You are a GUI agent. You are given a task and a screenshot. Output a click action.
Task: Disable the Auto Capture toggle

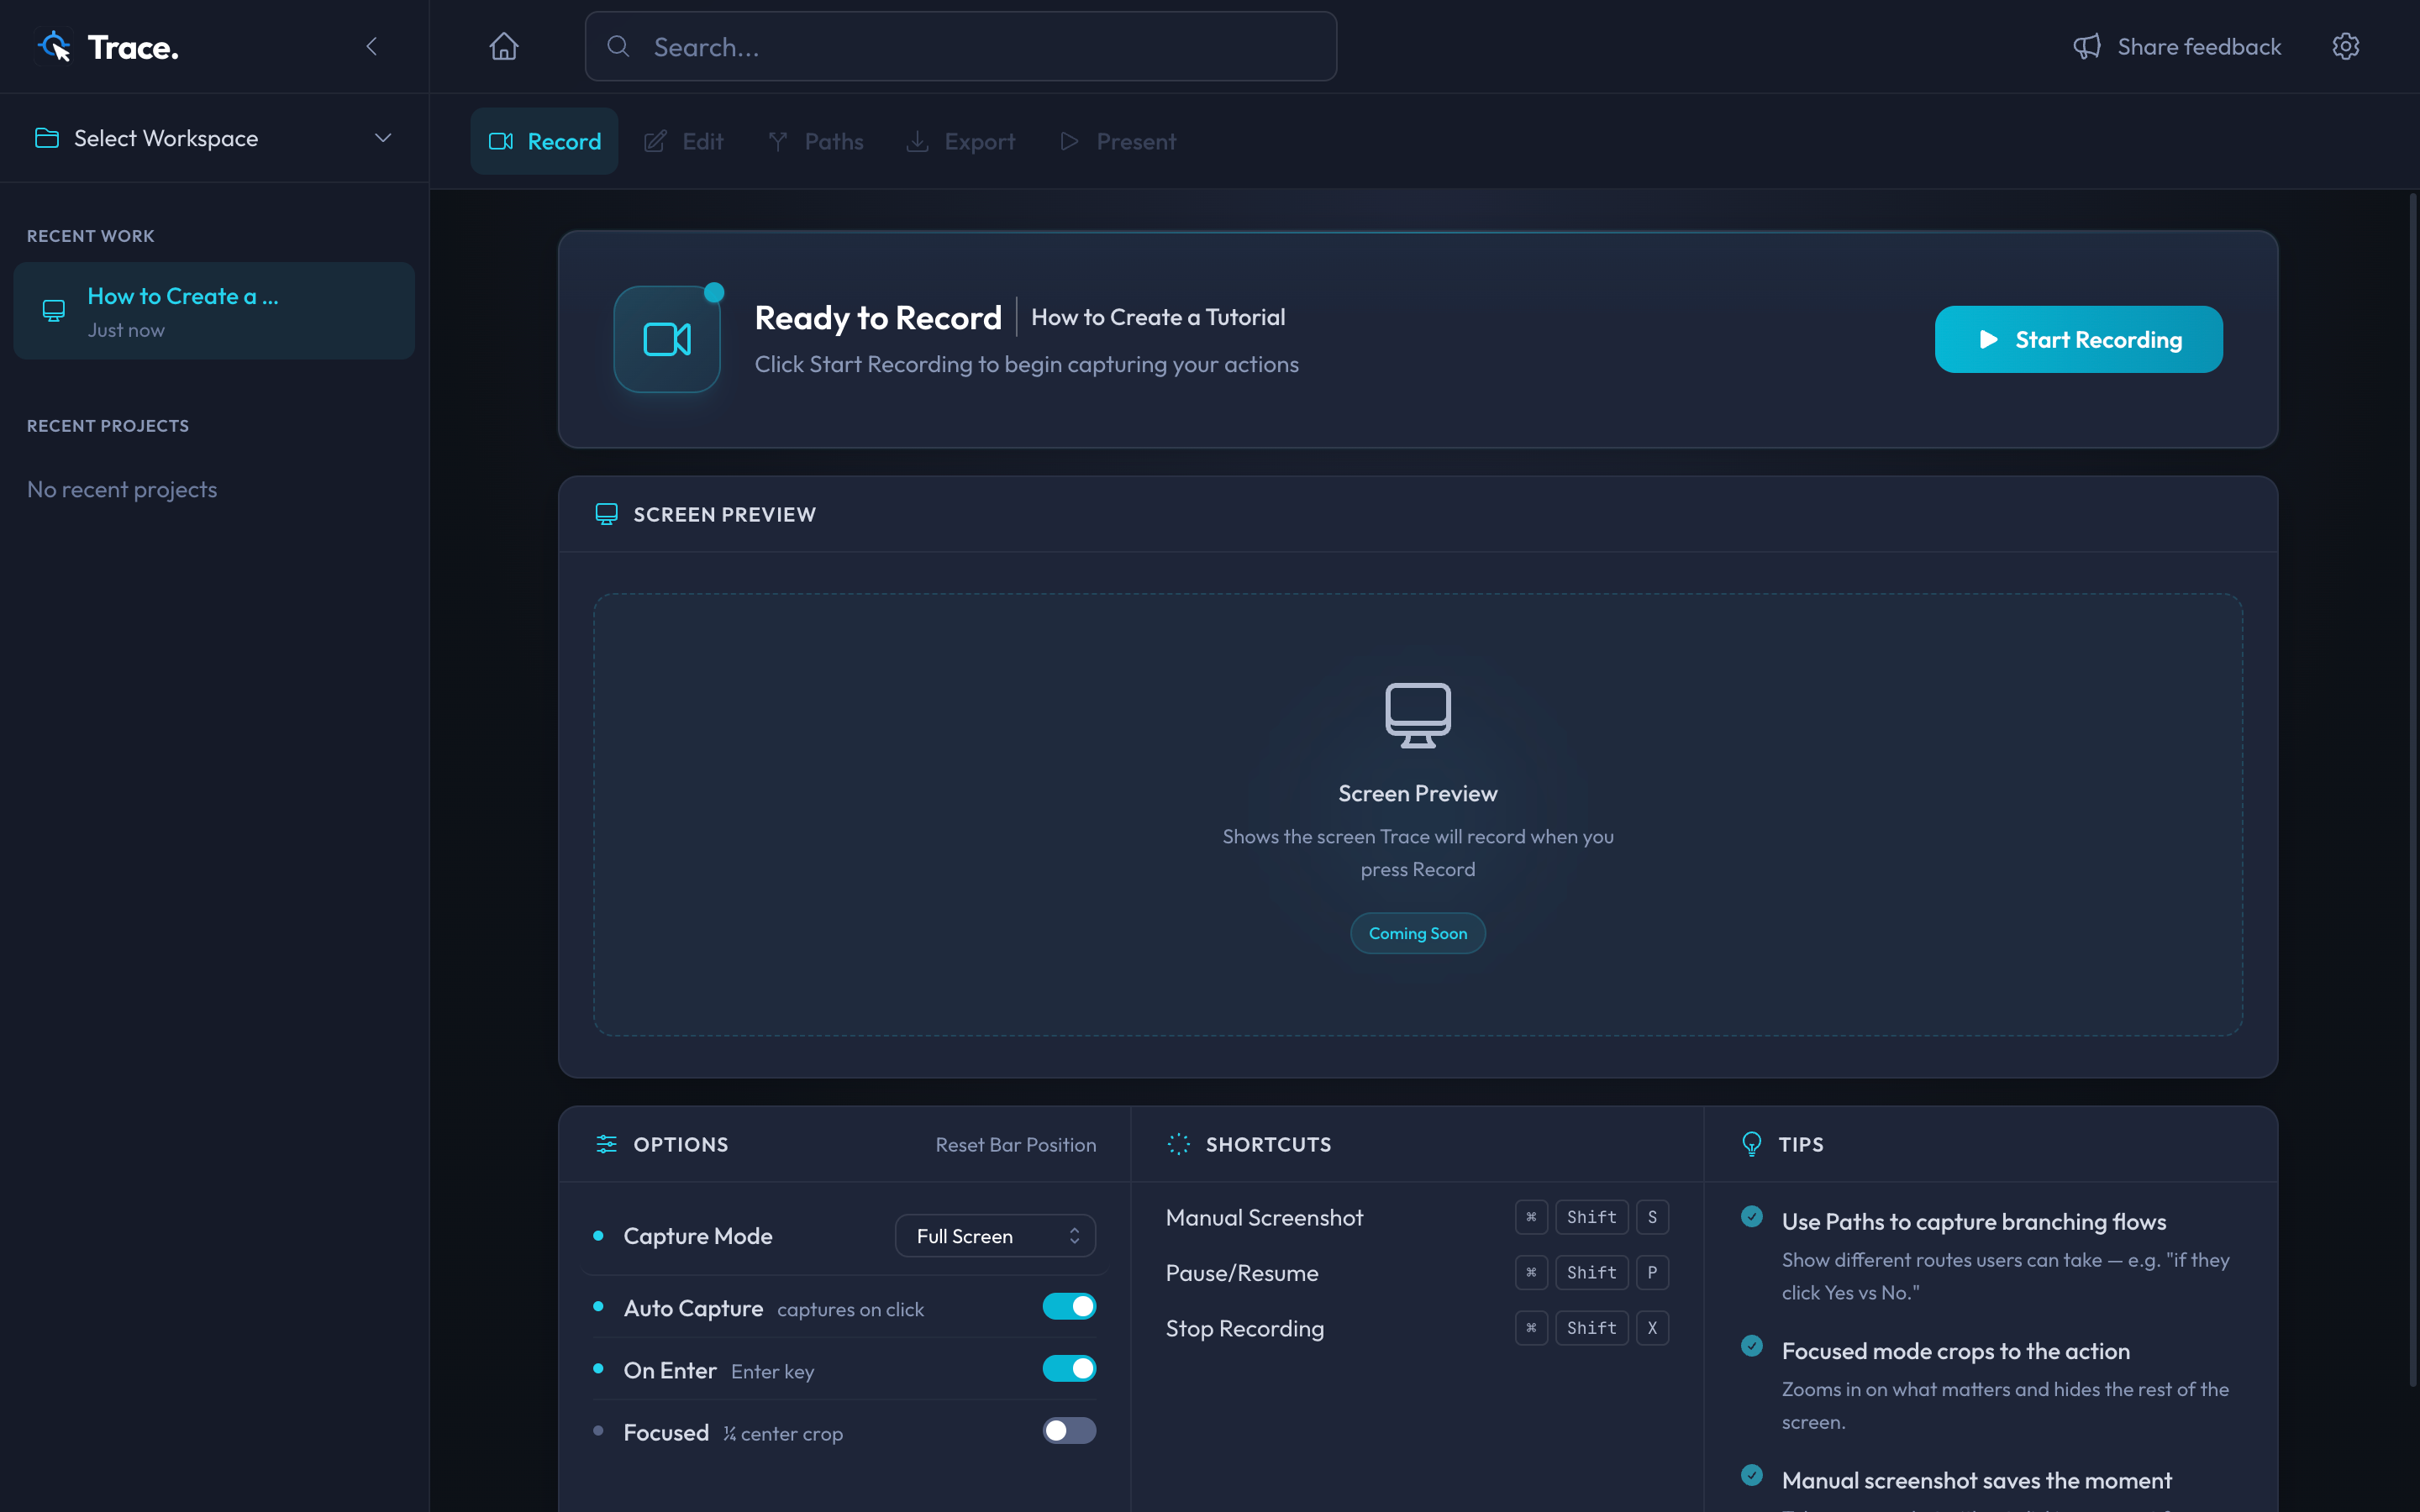pyautogui.click(x=1068, y=1307)
